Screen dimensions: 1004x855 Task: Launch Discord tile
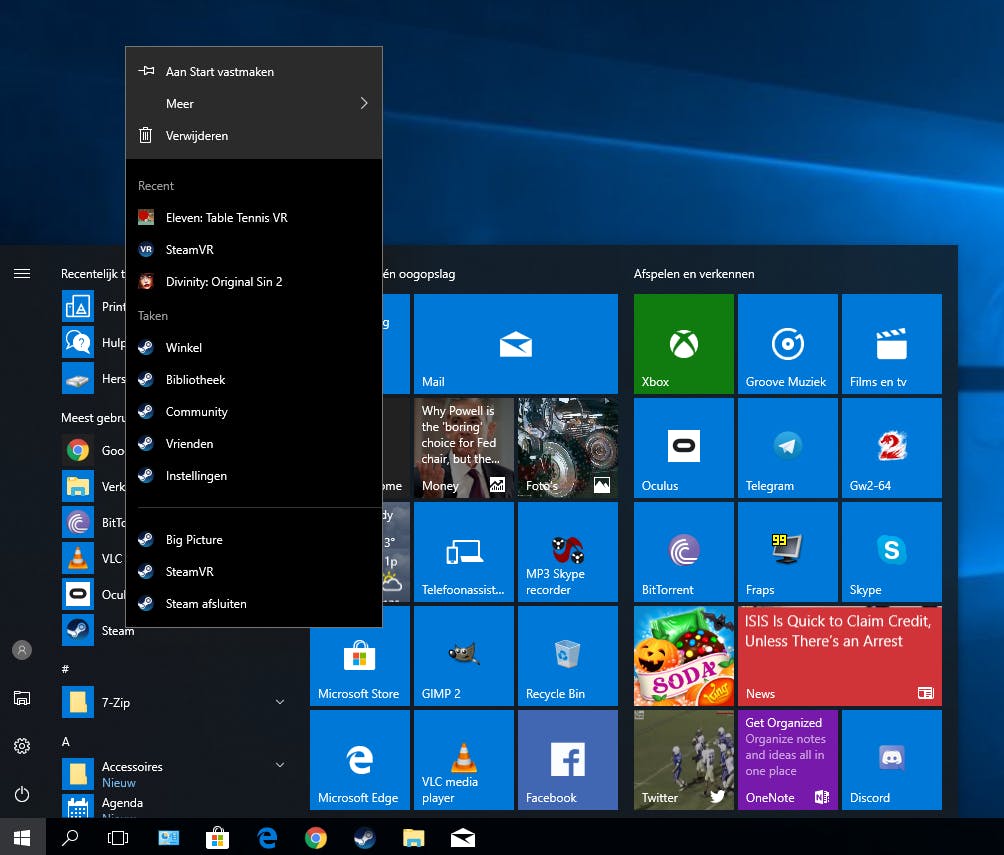892,760
